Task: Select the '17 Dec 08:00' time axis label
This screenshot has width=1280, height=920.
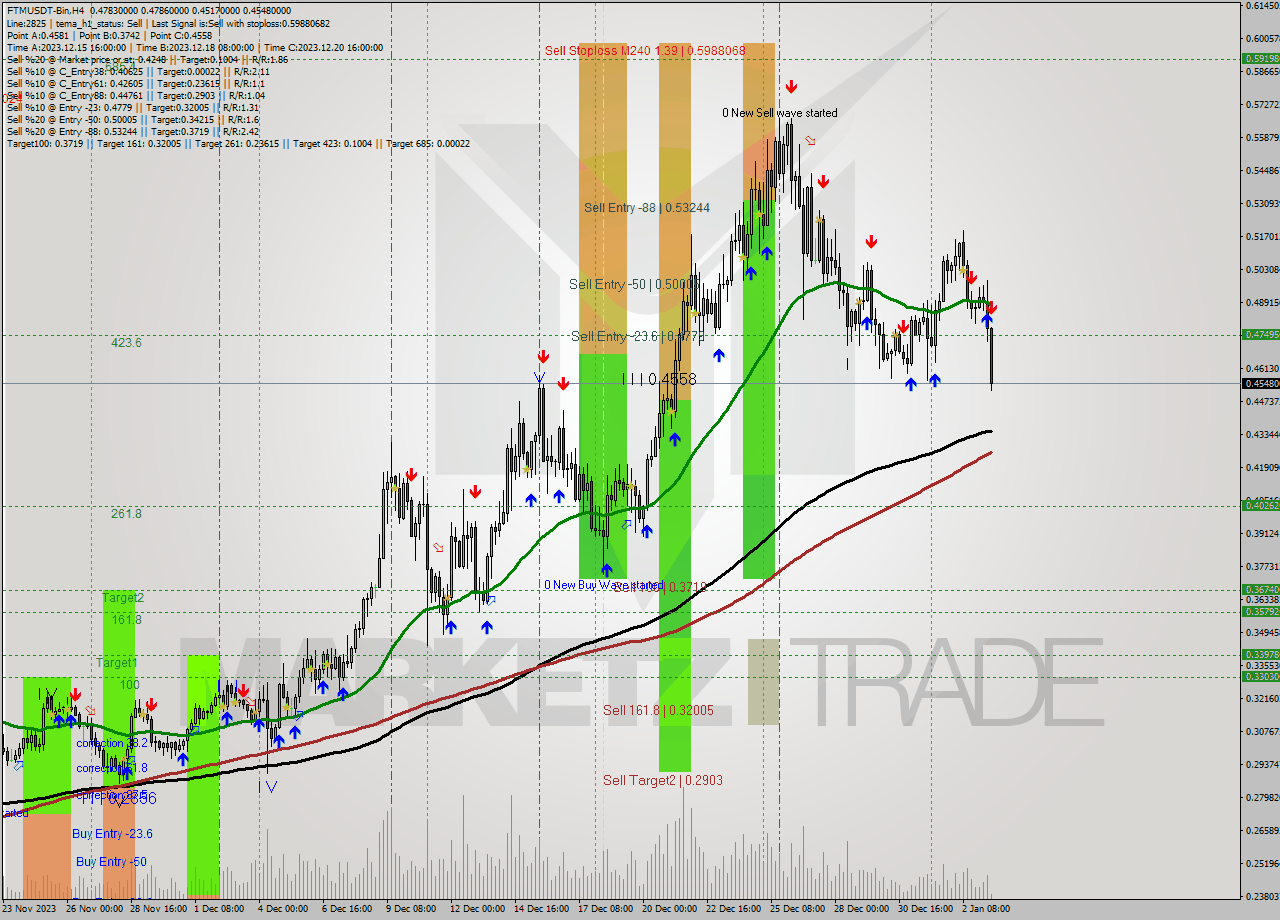Action: (x=605, y=909)
